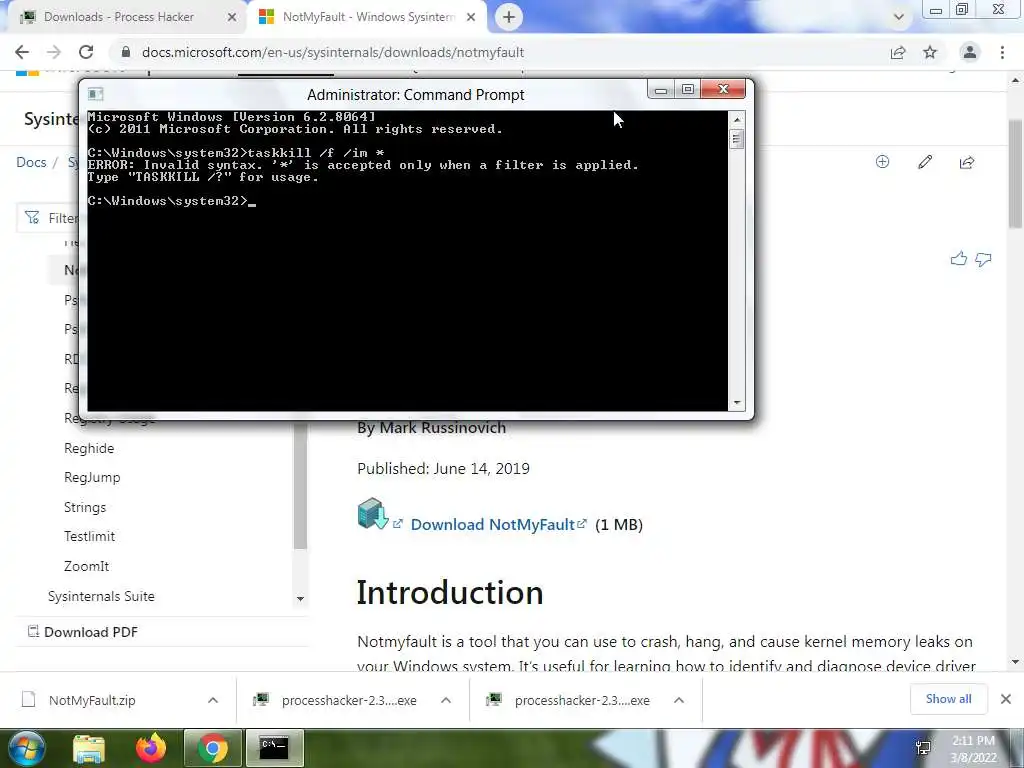Switch to Command Prompt taskbar icon
Image resolution: width=1024 pixels, height=768 pixels.
pyautogui.click(x=274, y=748)
